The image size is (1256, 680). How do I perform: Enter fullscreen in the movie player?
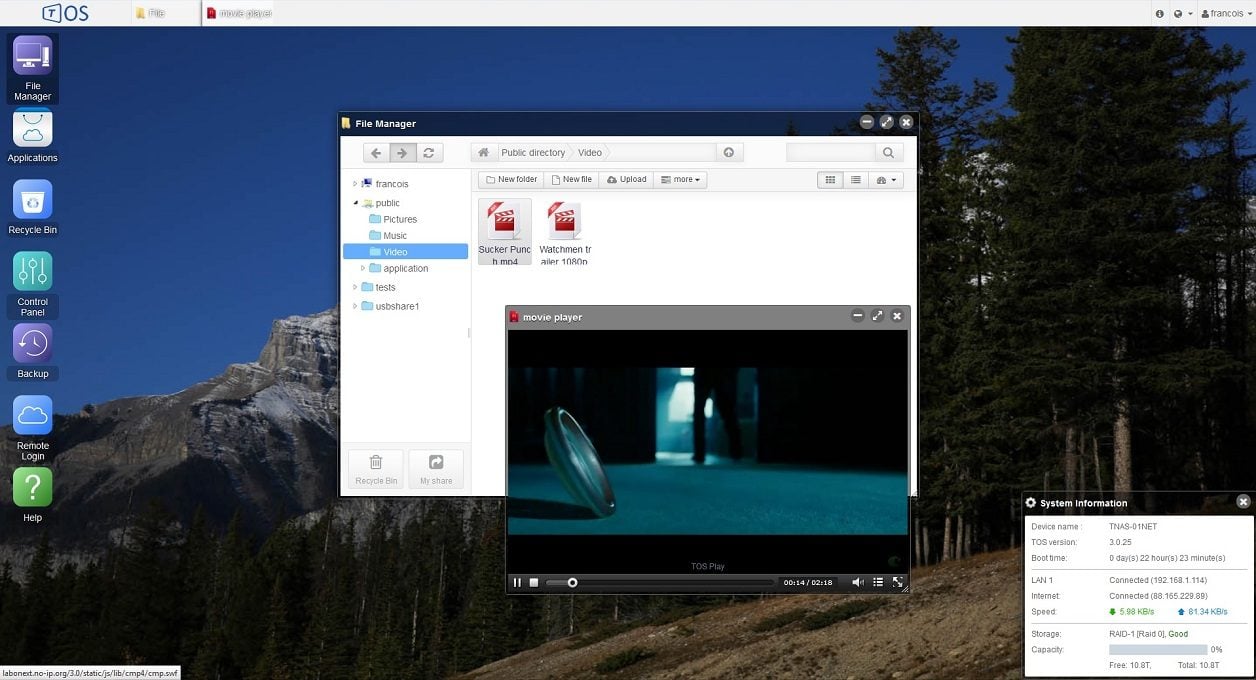pos(897,582)
